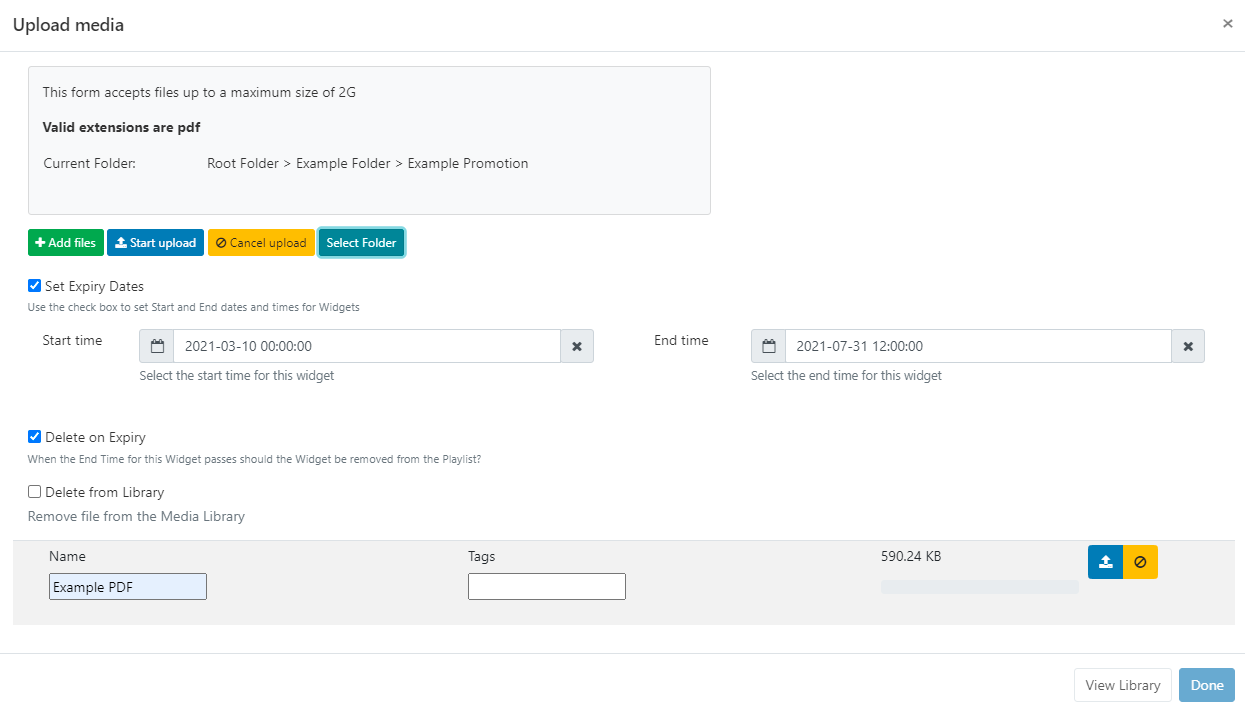
Task: Open the End time date field
Action: click(x=977, y=346)
